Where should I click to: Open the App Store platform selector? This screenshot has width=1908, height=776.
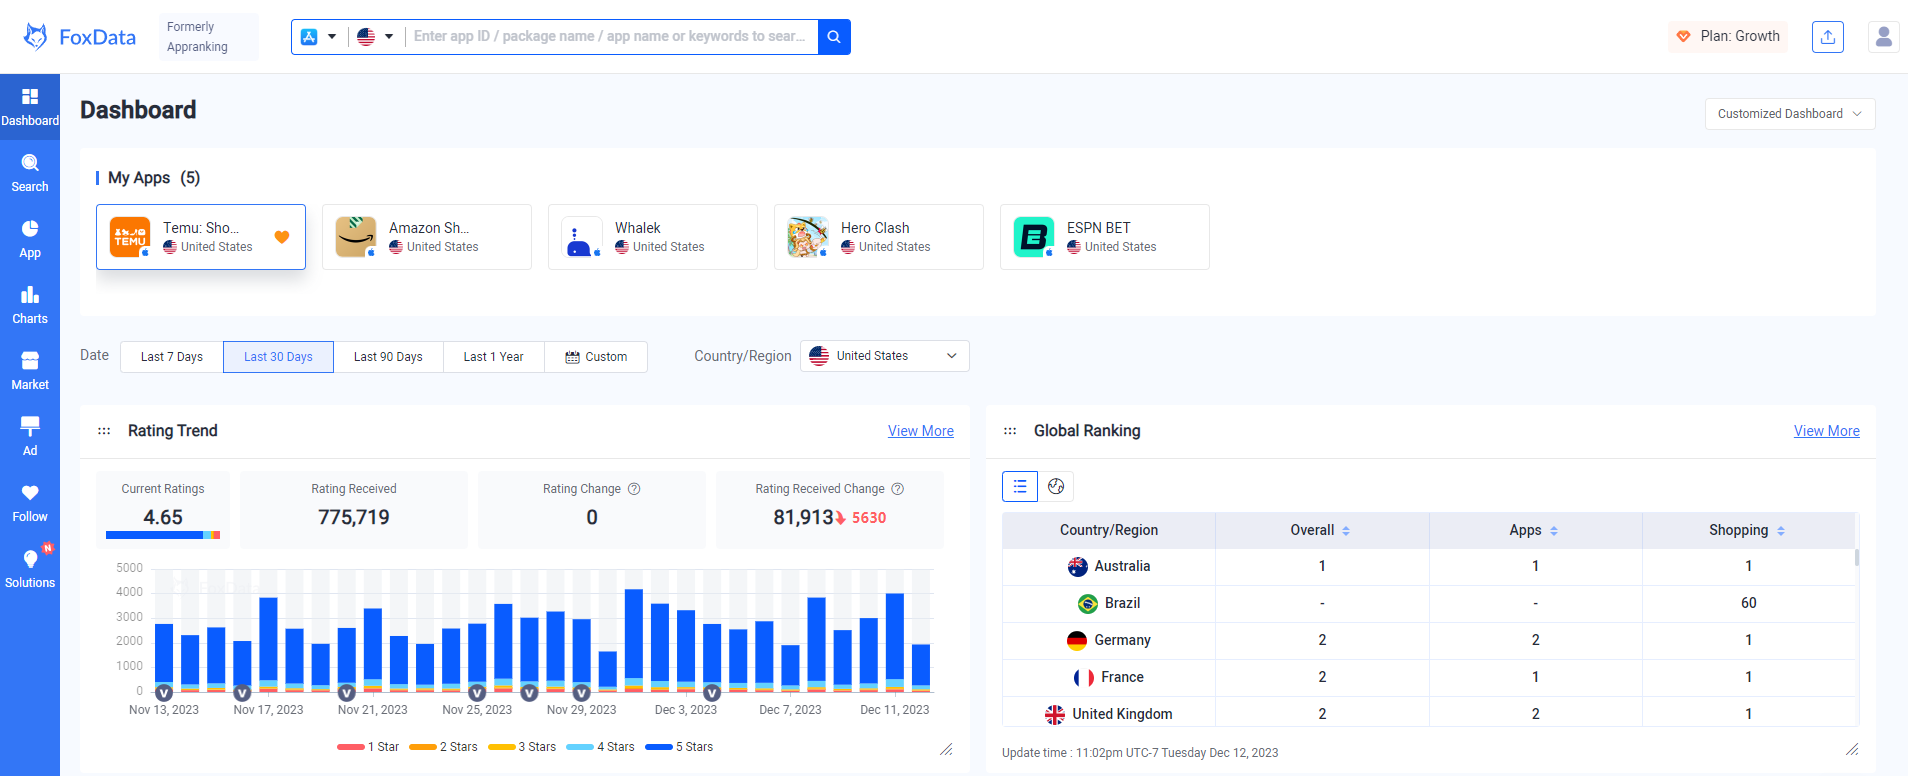click(x=319, y=37)
